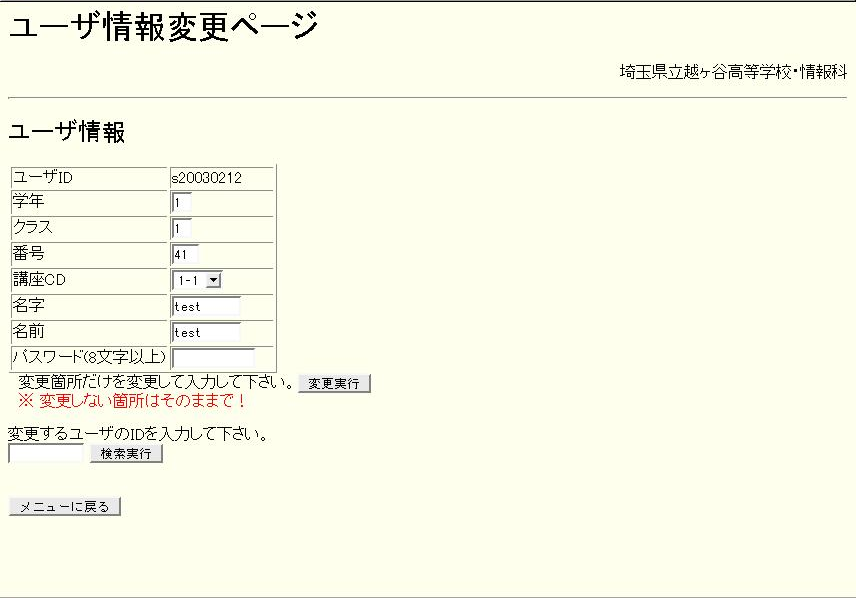Click the 名字 text field

pyautogui.click(x=206, y=307)
